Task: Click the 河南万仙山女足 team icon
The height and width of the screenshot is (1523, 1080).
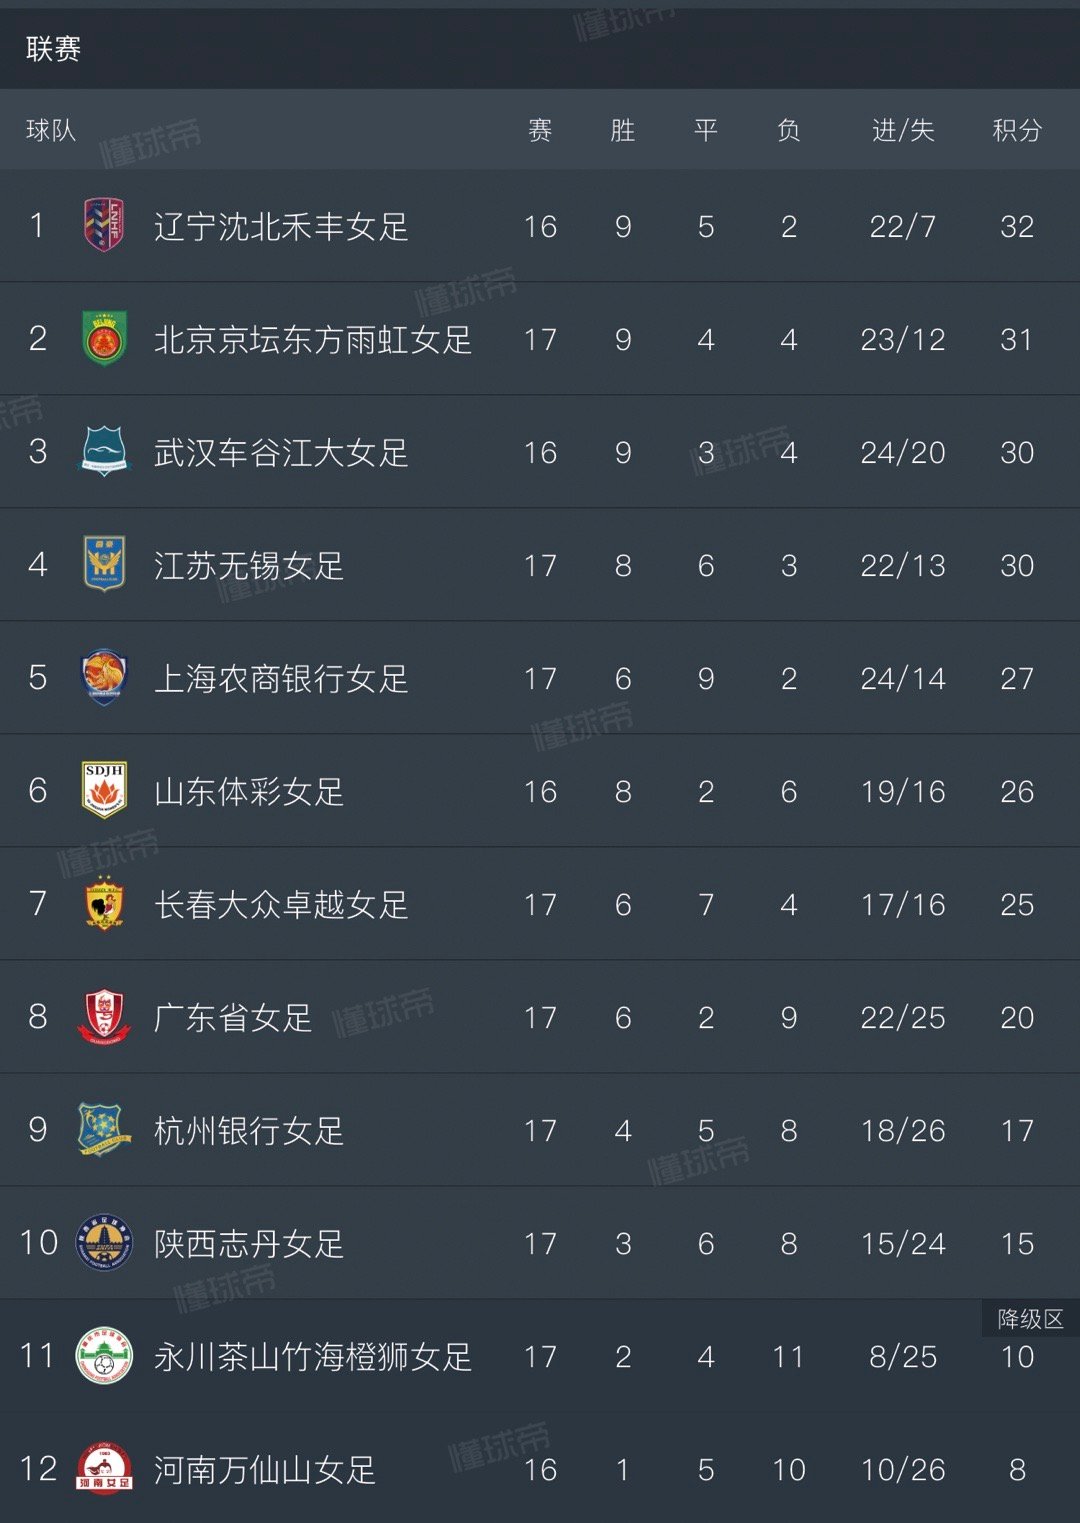Action: [104, 1469]
